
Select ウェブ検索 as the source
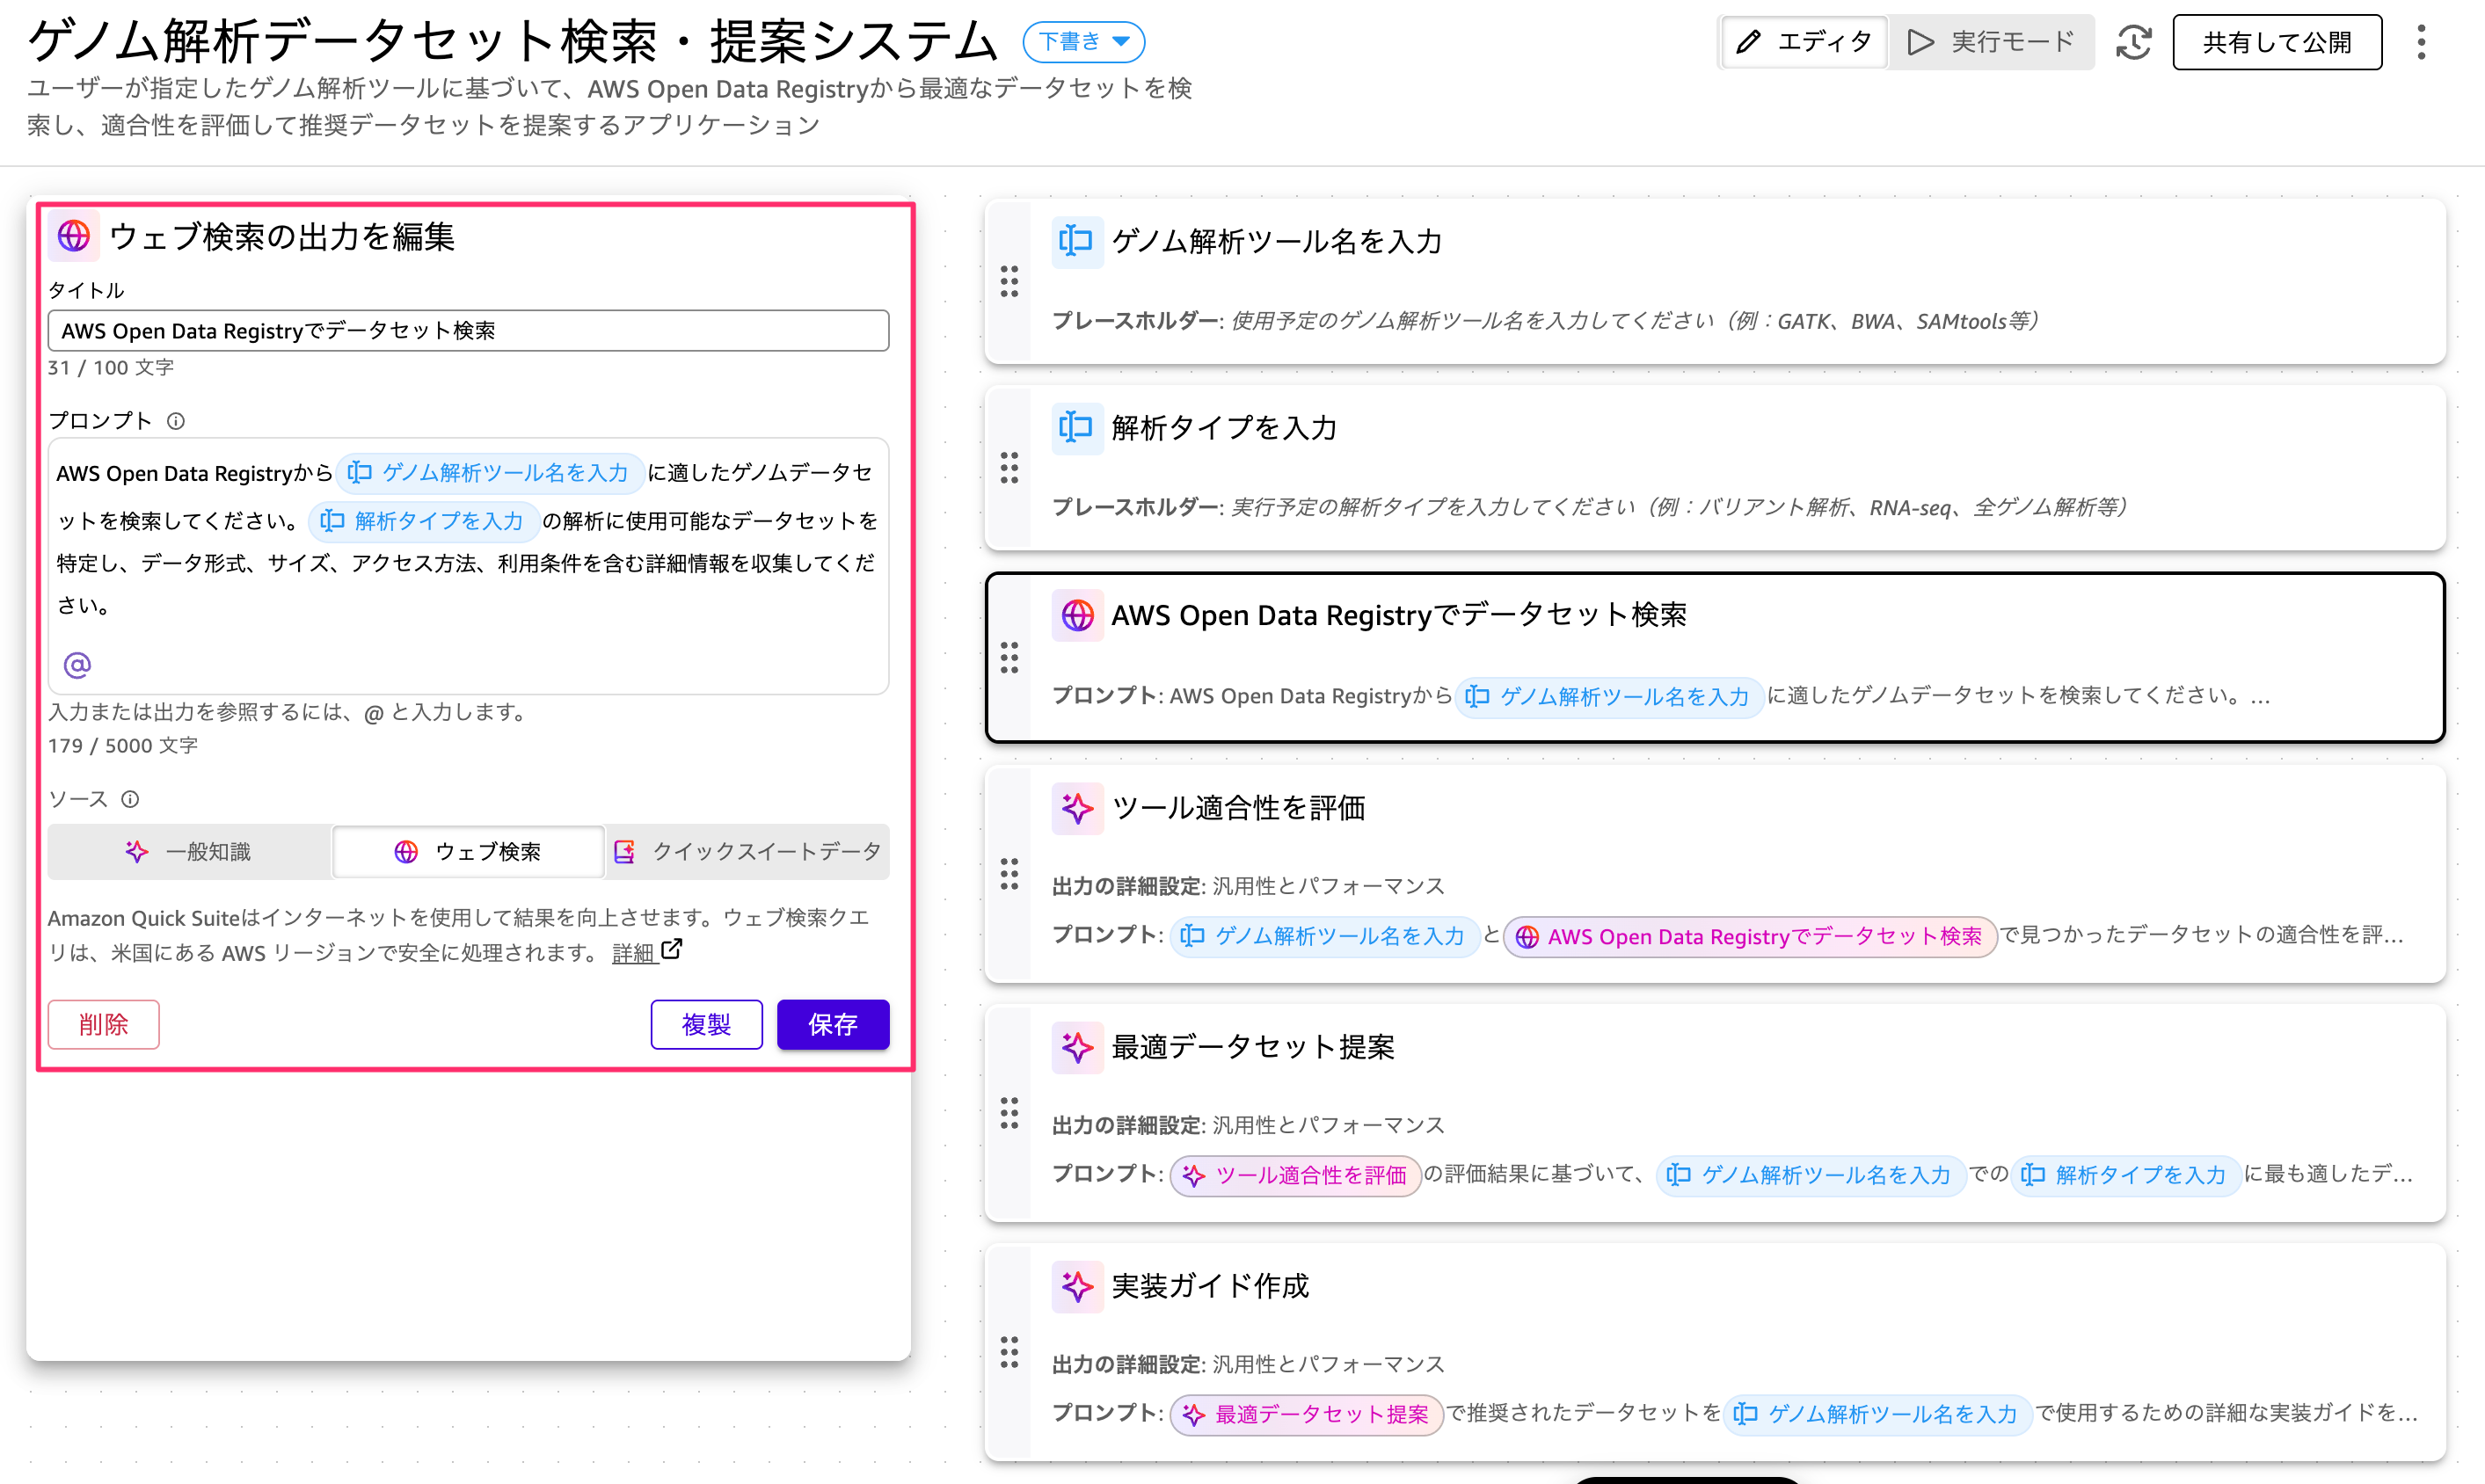tap(468, 851)
